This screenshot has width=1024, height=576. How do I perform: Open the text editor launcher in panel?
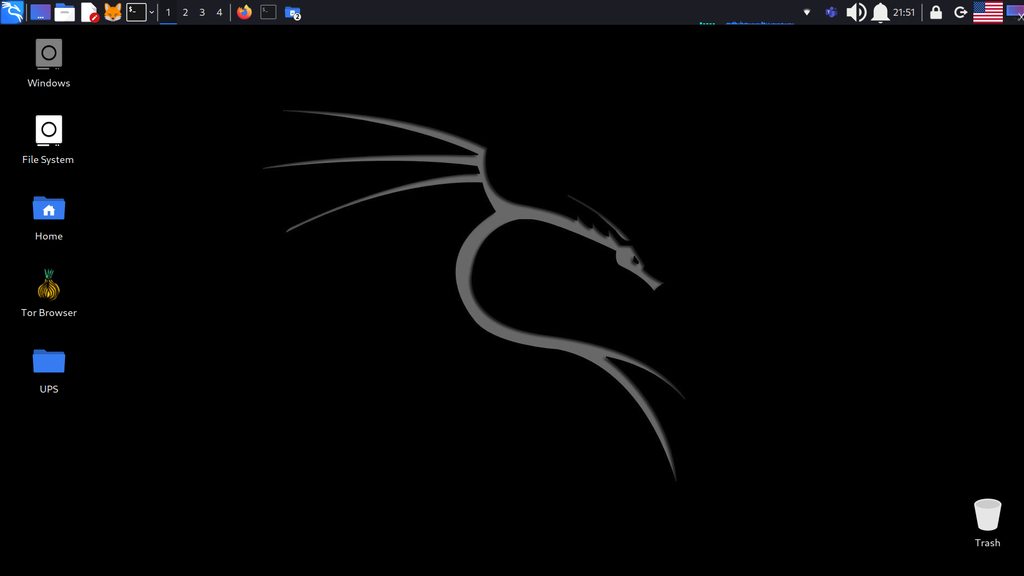pyautogui.click(x=89, y=12)
